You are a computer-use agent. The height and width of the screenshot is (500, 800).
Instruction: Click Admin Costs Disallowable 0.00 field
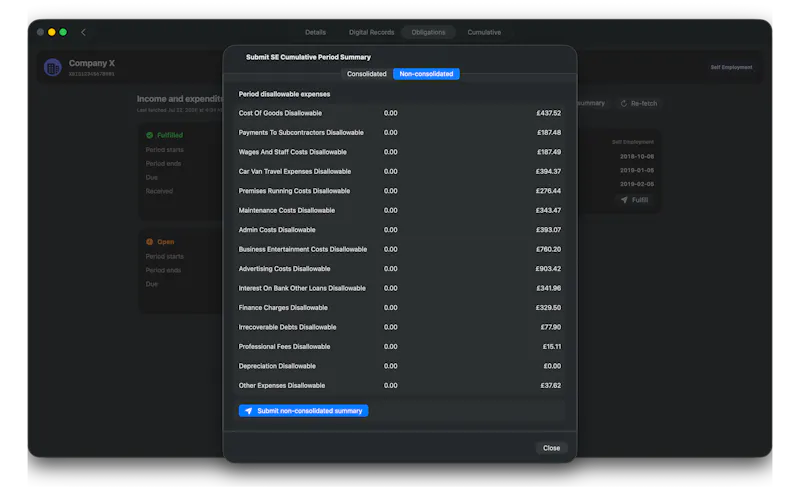390,230
